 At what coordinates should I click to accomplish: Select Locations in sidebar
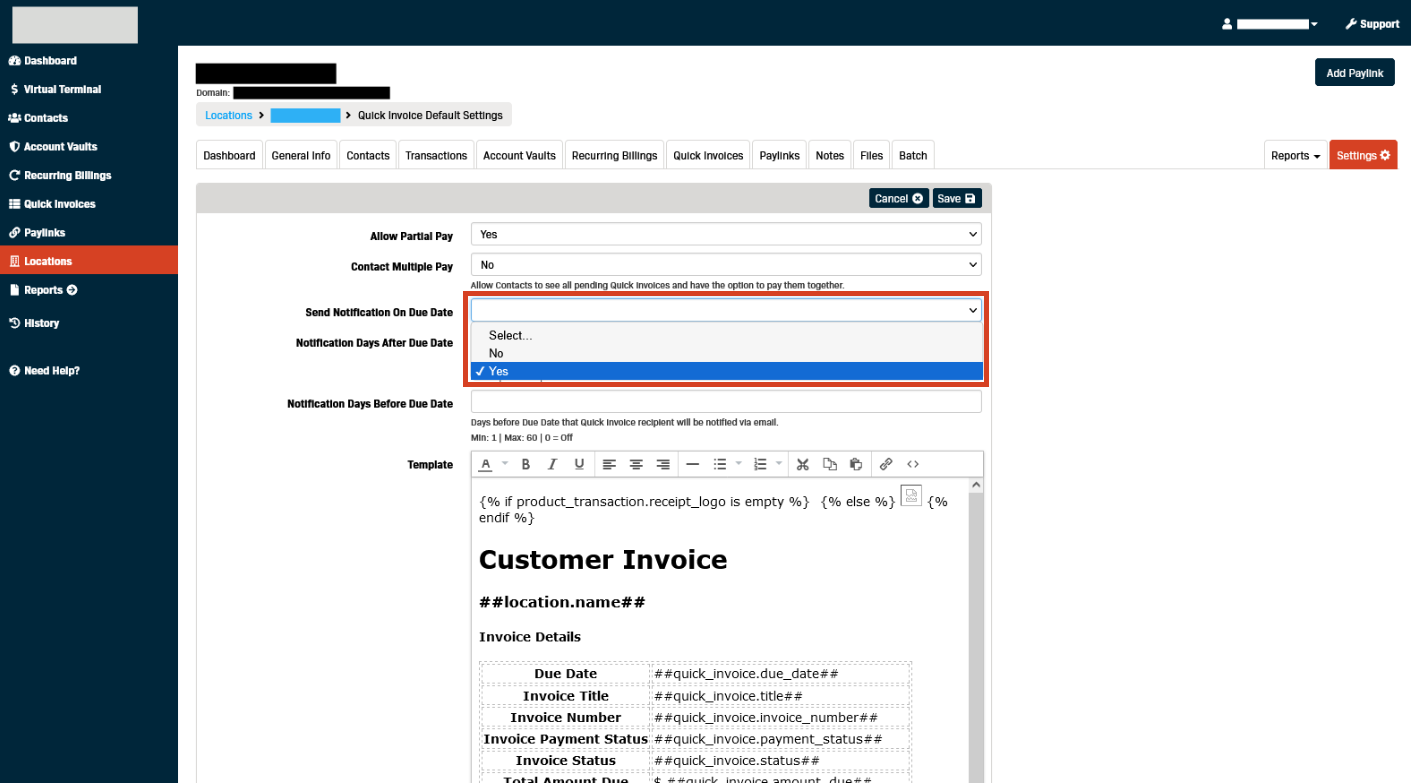89,261
